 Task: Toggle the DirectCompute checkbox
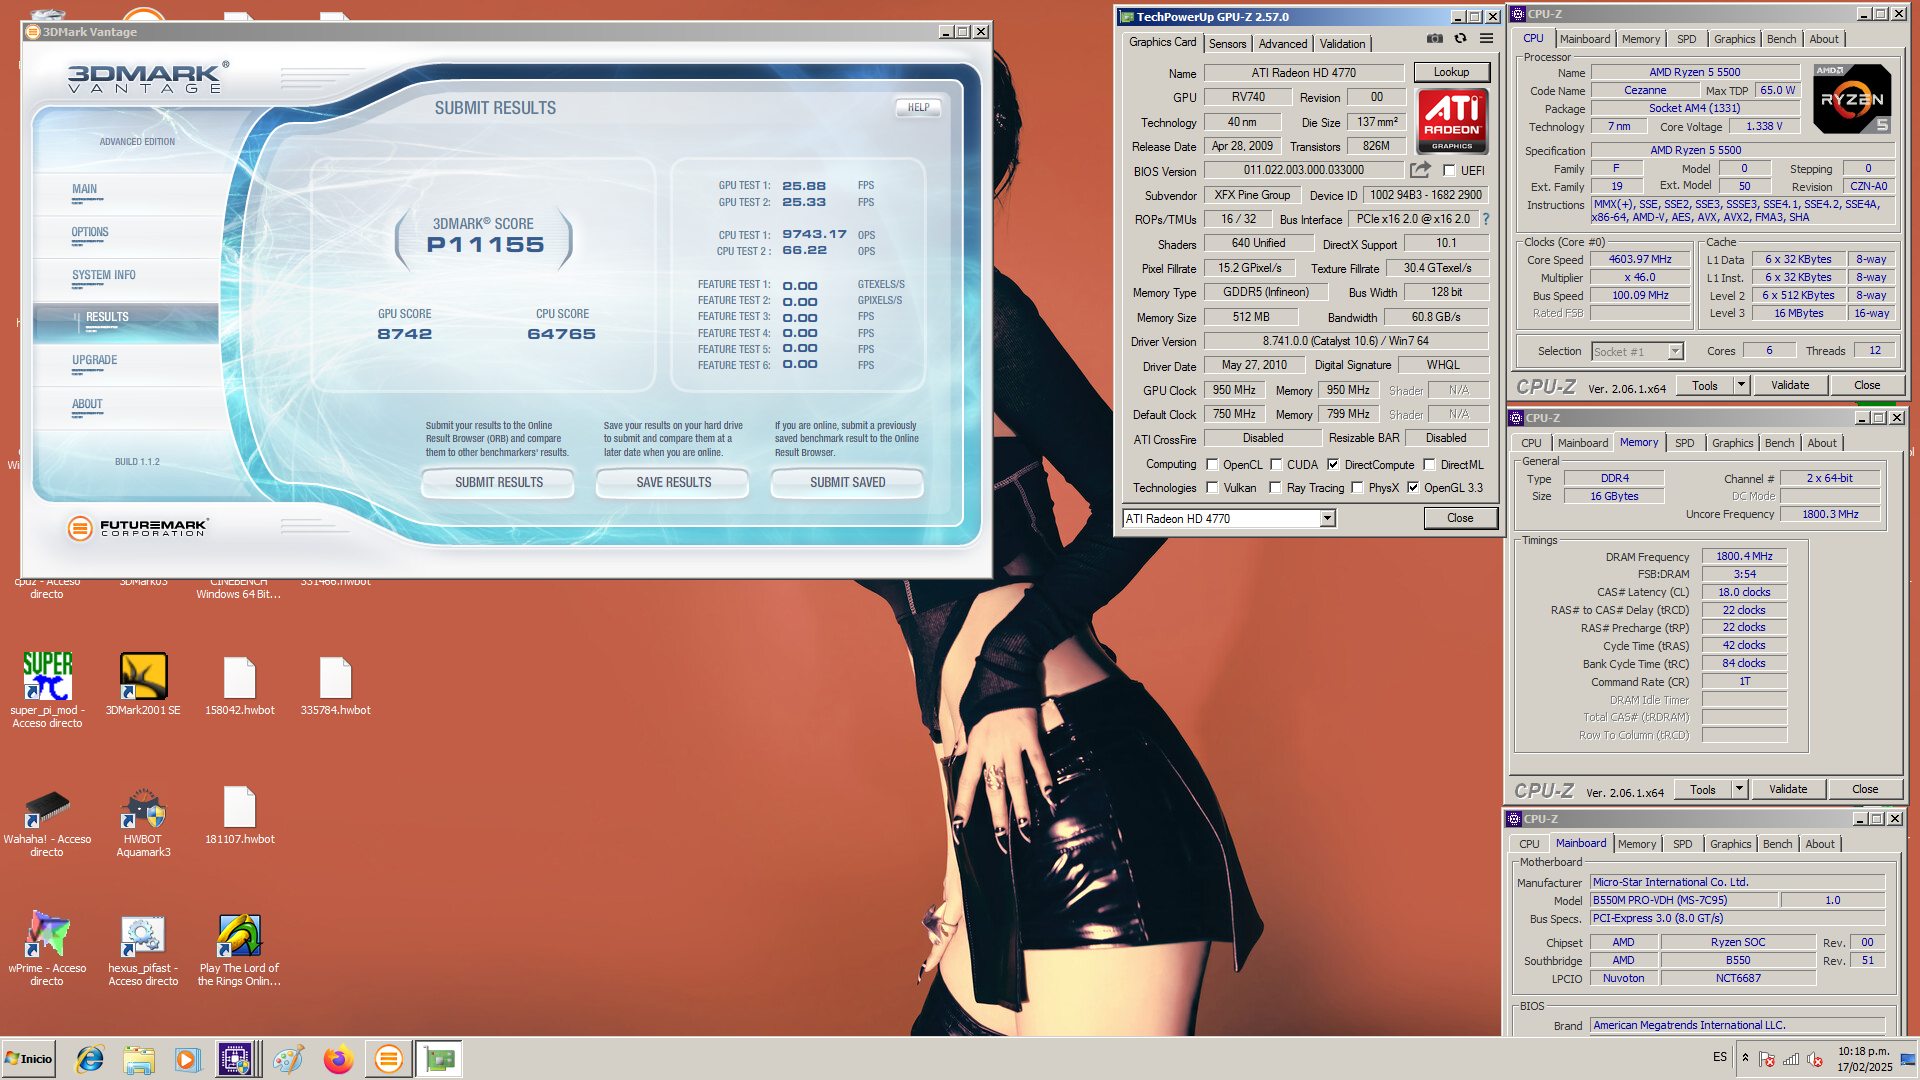point(1333,465)
